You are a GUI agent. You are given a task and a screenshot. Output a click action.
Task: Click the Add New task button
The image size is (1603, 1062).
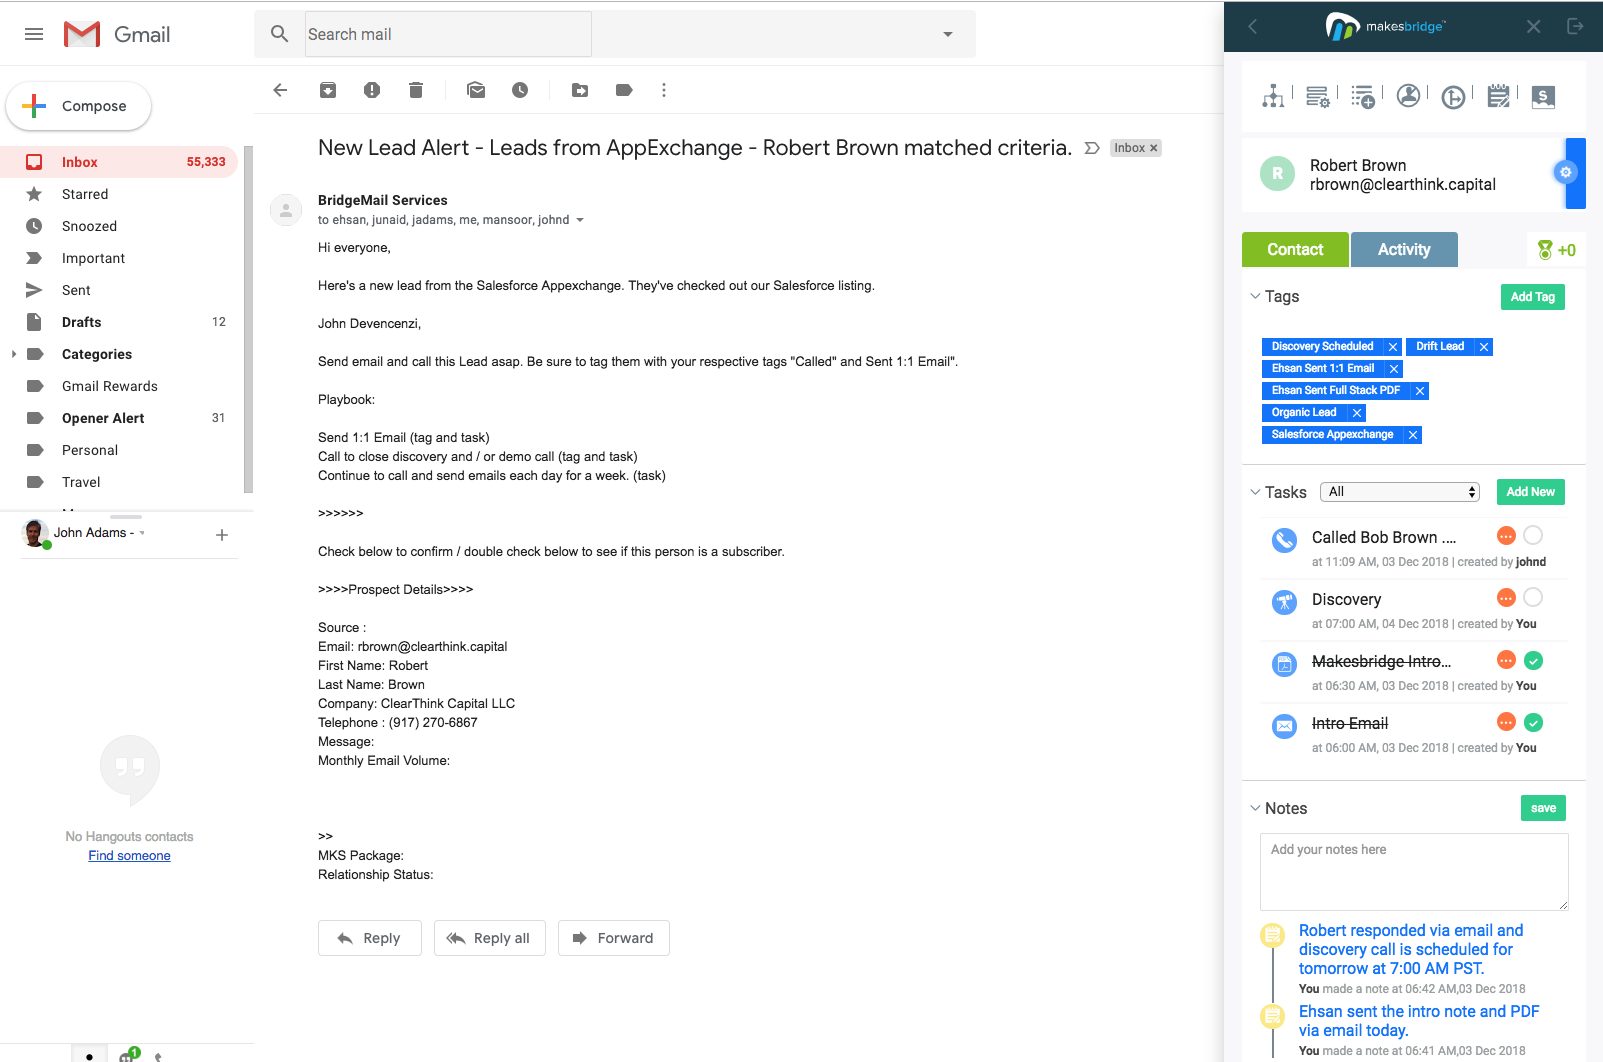point(1531,492)
